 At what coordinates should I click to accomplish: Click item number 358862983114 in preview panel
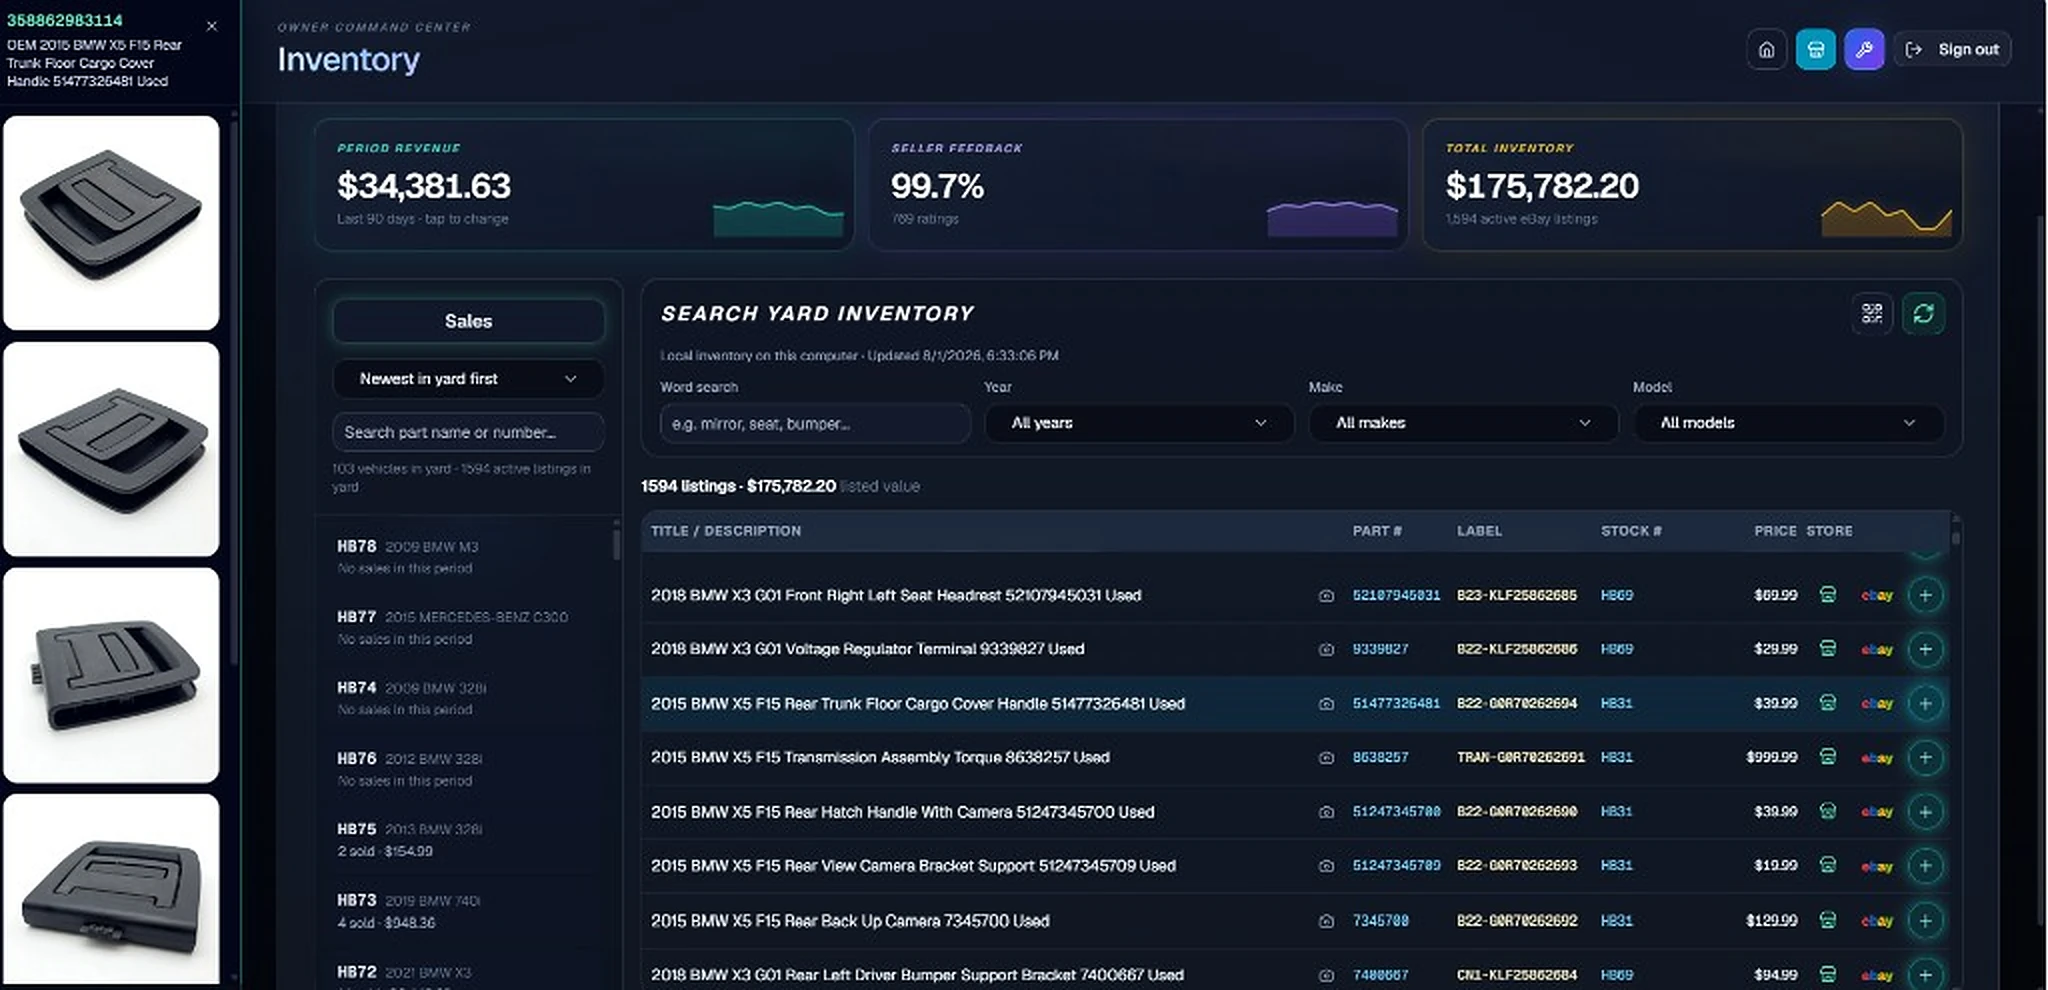(65, 21)
